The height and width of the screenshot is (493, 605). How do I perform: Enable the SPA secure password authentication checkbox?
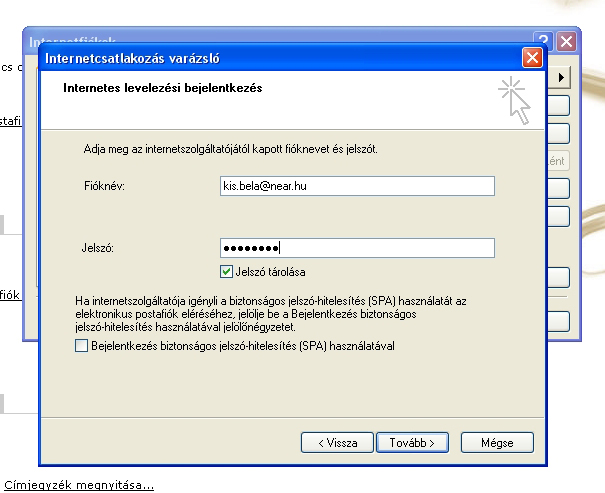coord(81,346)
